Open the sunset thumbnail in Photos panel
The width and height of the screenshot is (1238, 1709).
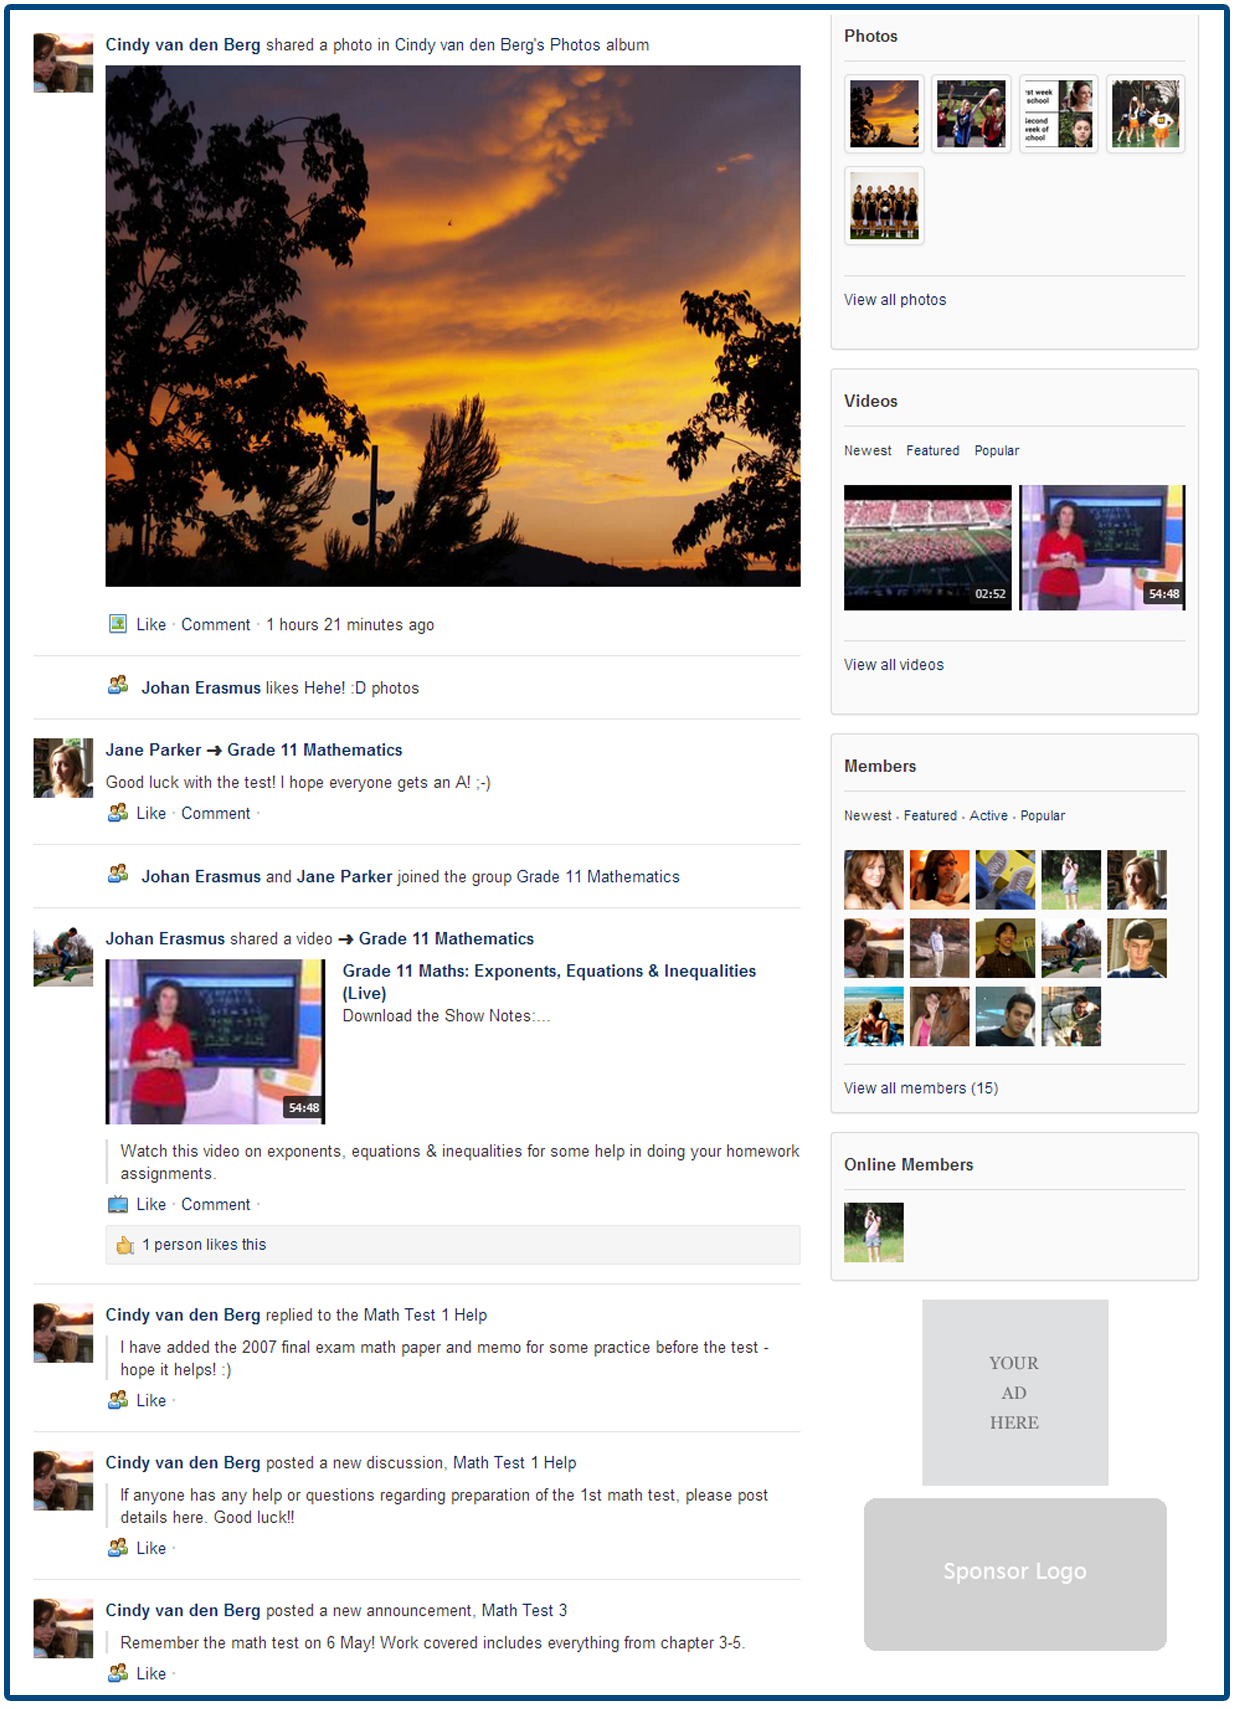pyautogui.click(x=884, y=114)
